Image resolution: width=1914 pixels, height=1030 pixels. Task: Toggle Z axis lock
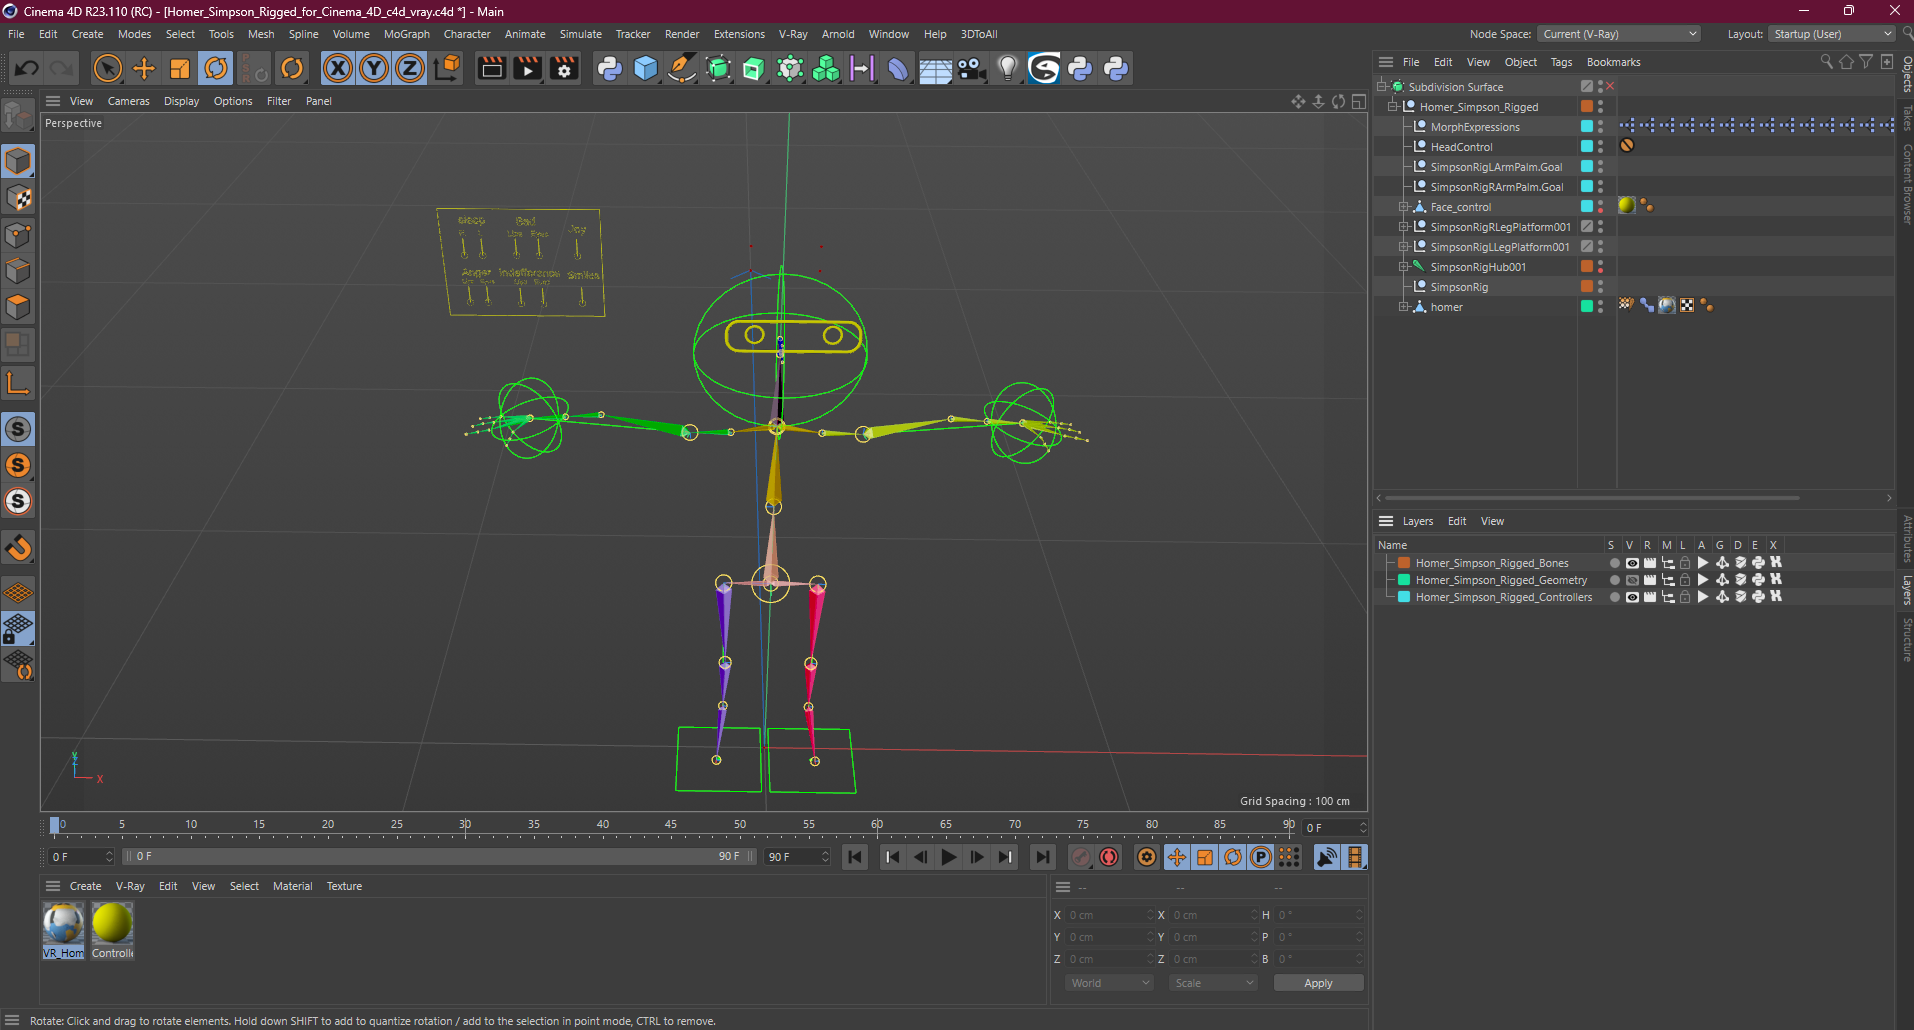click(x=410, y=68)
